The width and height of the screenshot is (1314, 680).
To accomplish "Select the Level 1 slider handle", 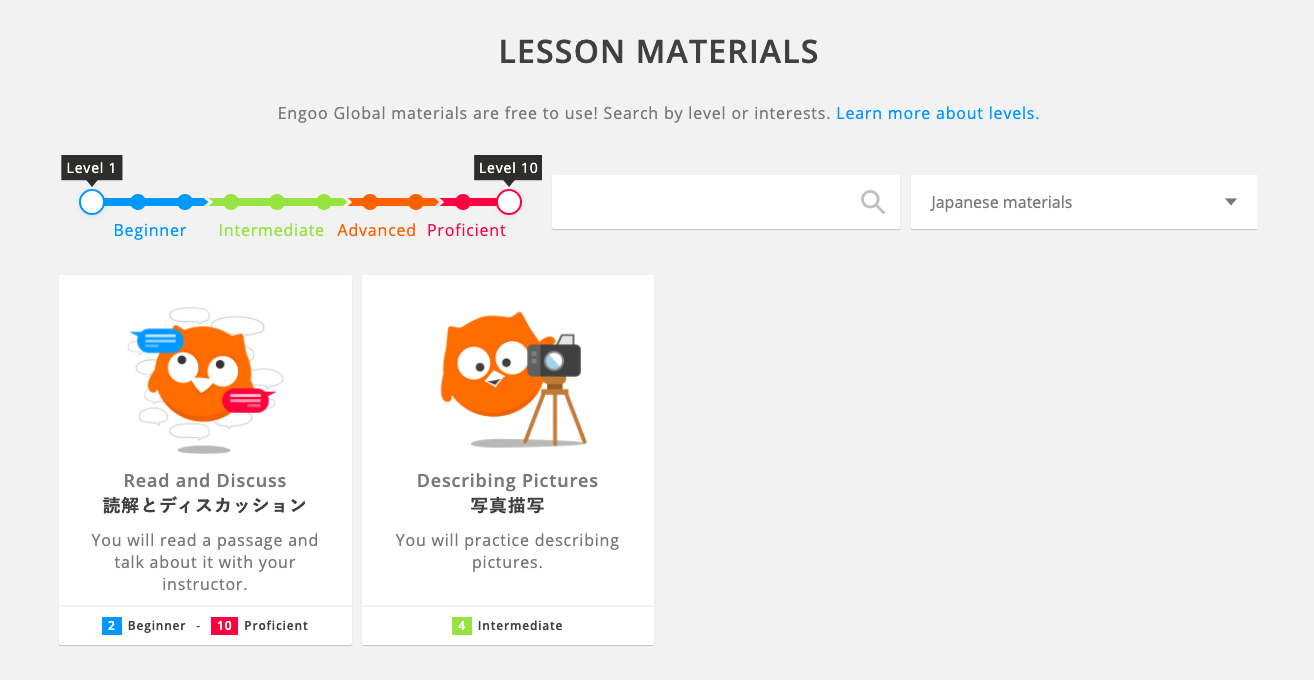I will 91,202.
